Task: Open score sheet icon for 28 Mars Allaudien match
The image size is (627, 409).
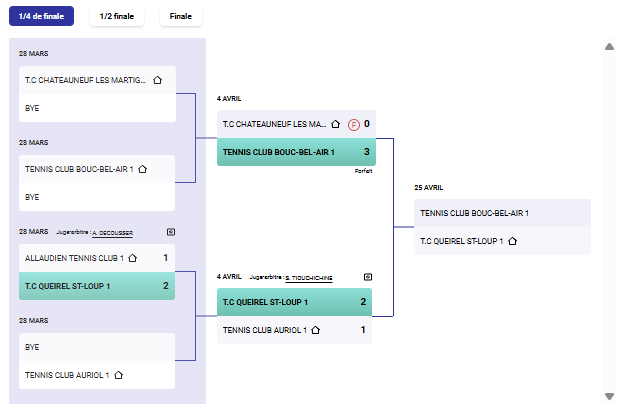Action: 171,232
